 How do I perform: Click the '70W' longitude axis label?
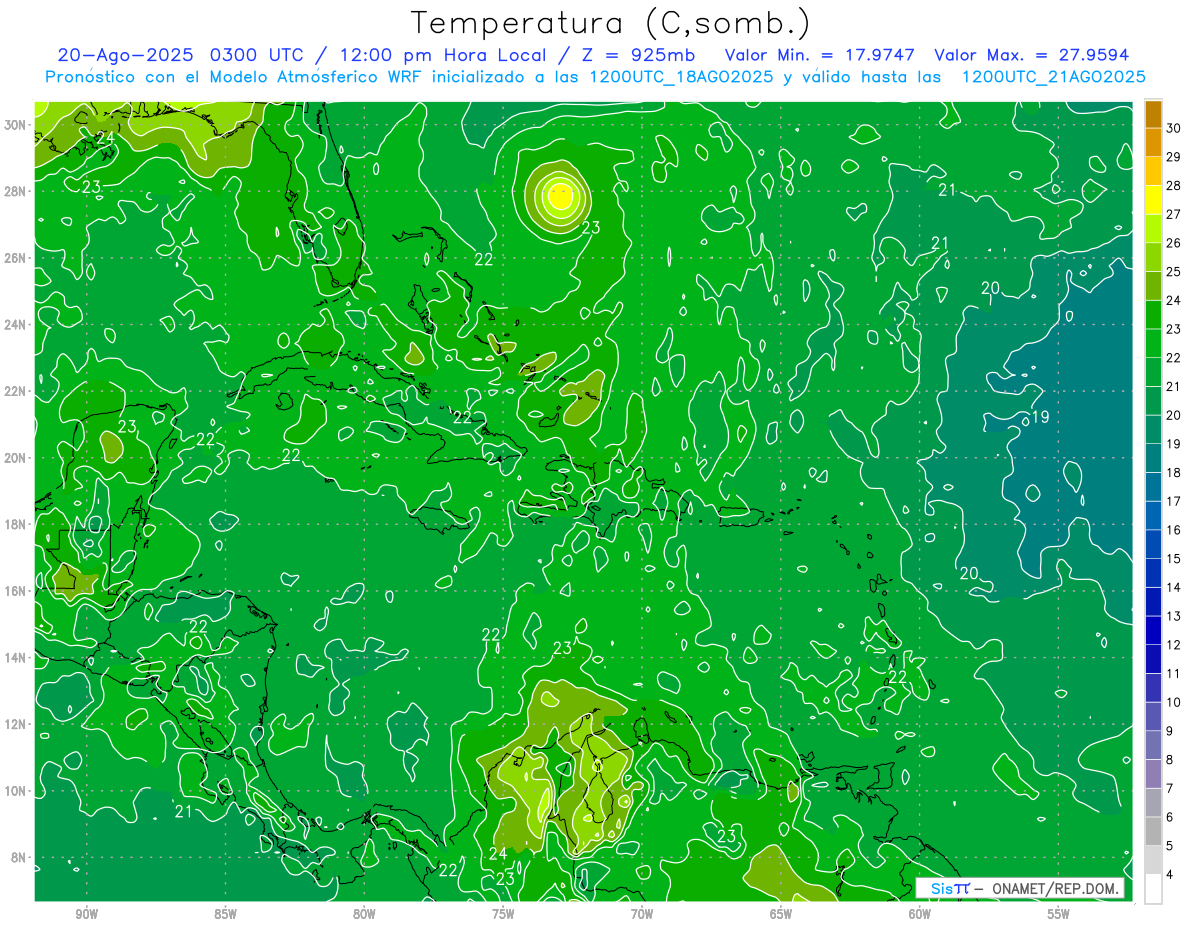[642, 914]
